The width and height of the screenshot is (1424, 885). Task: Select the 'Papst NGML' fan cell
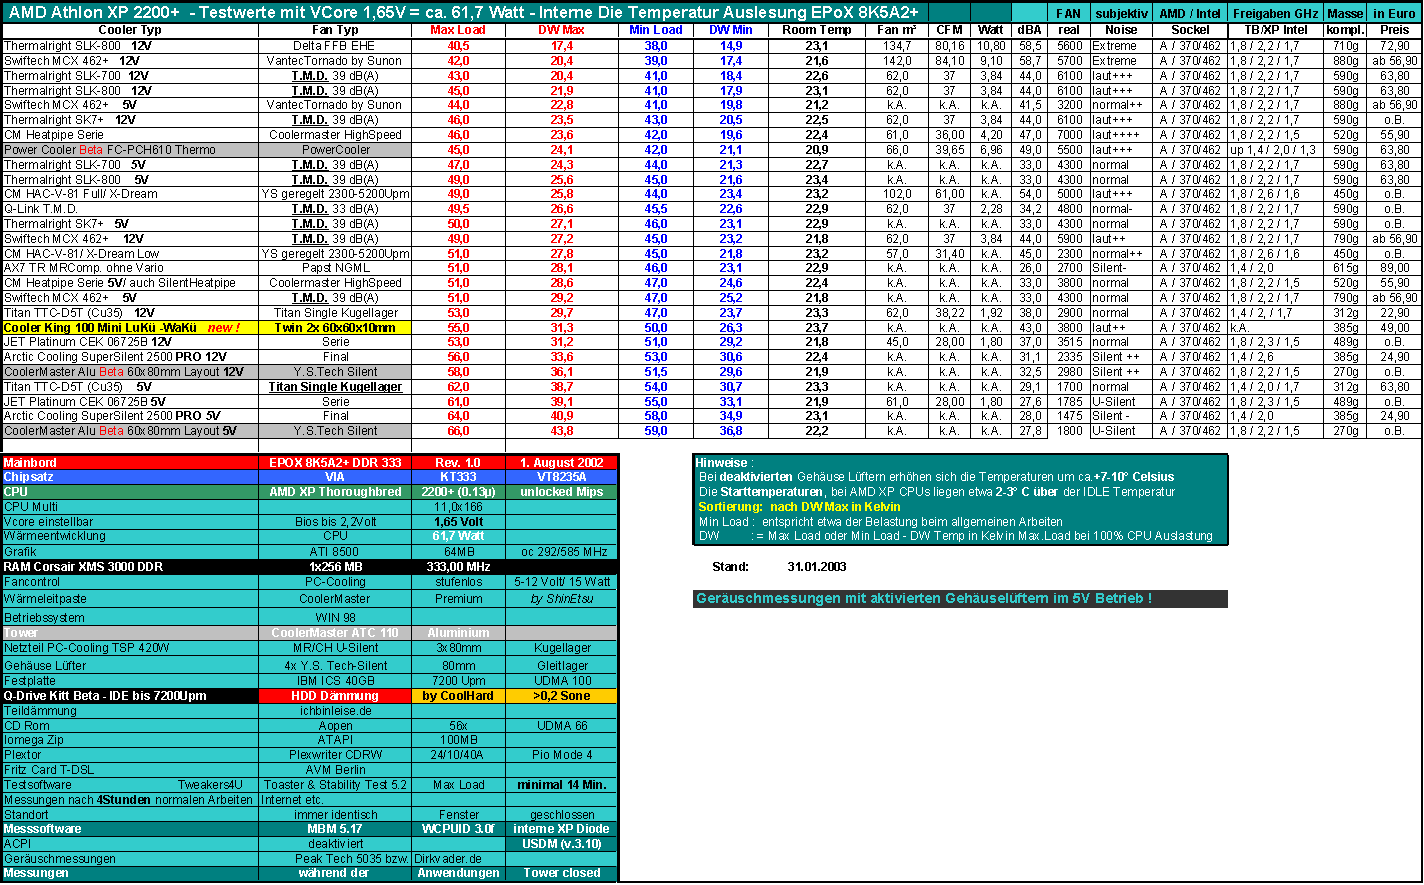(335, 268)
